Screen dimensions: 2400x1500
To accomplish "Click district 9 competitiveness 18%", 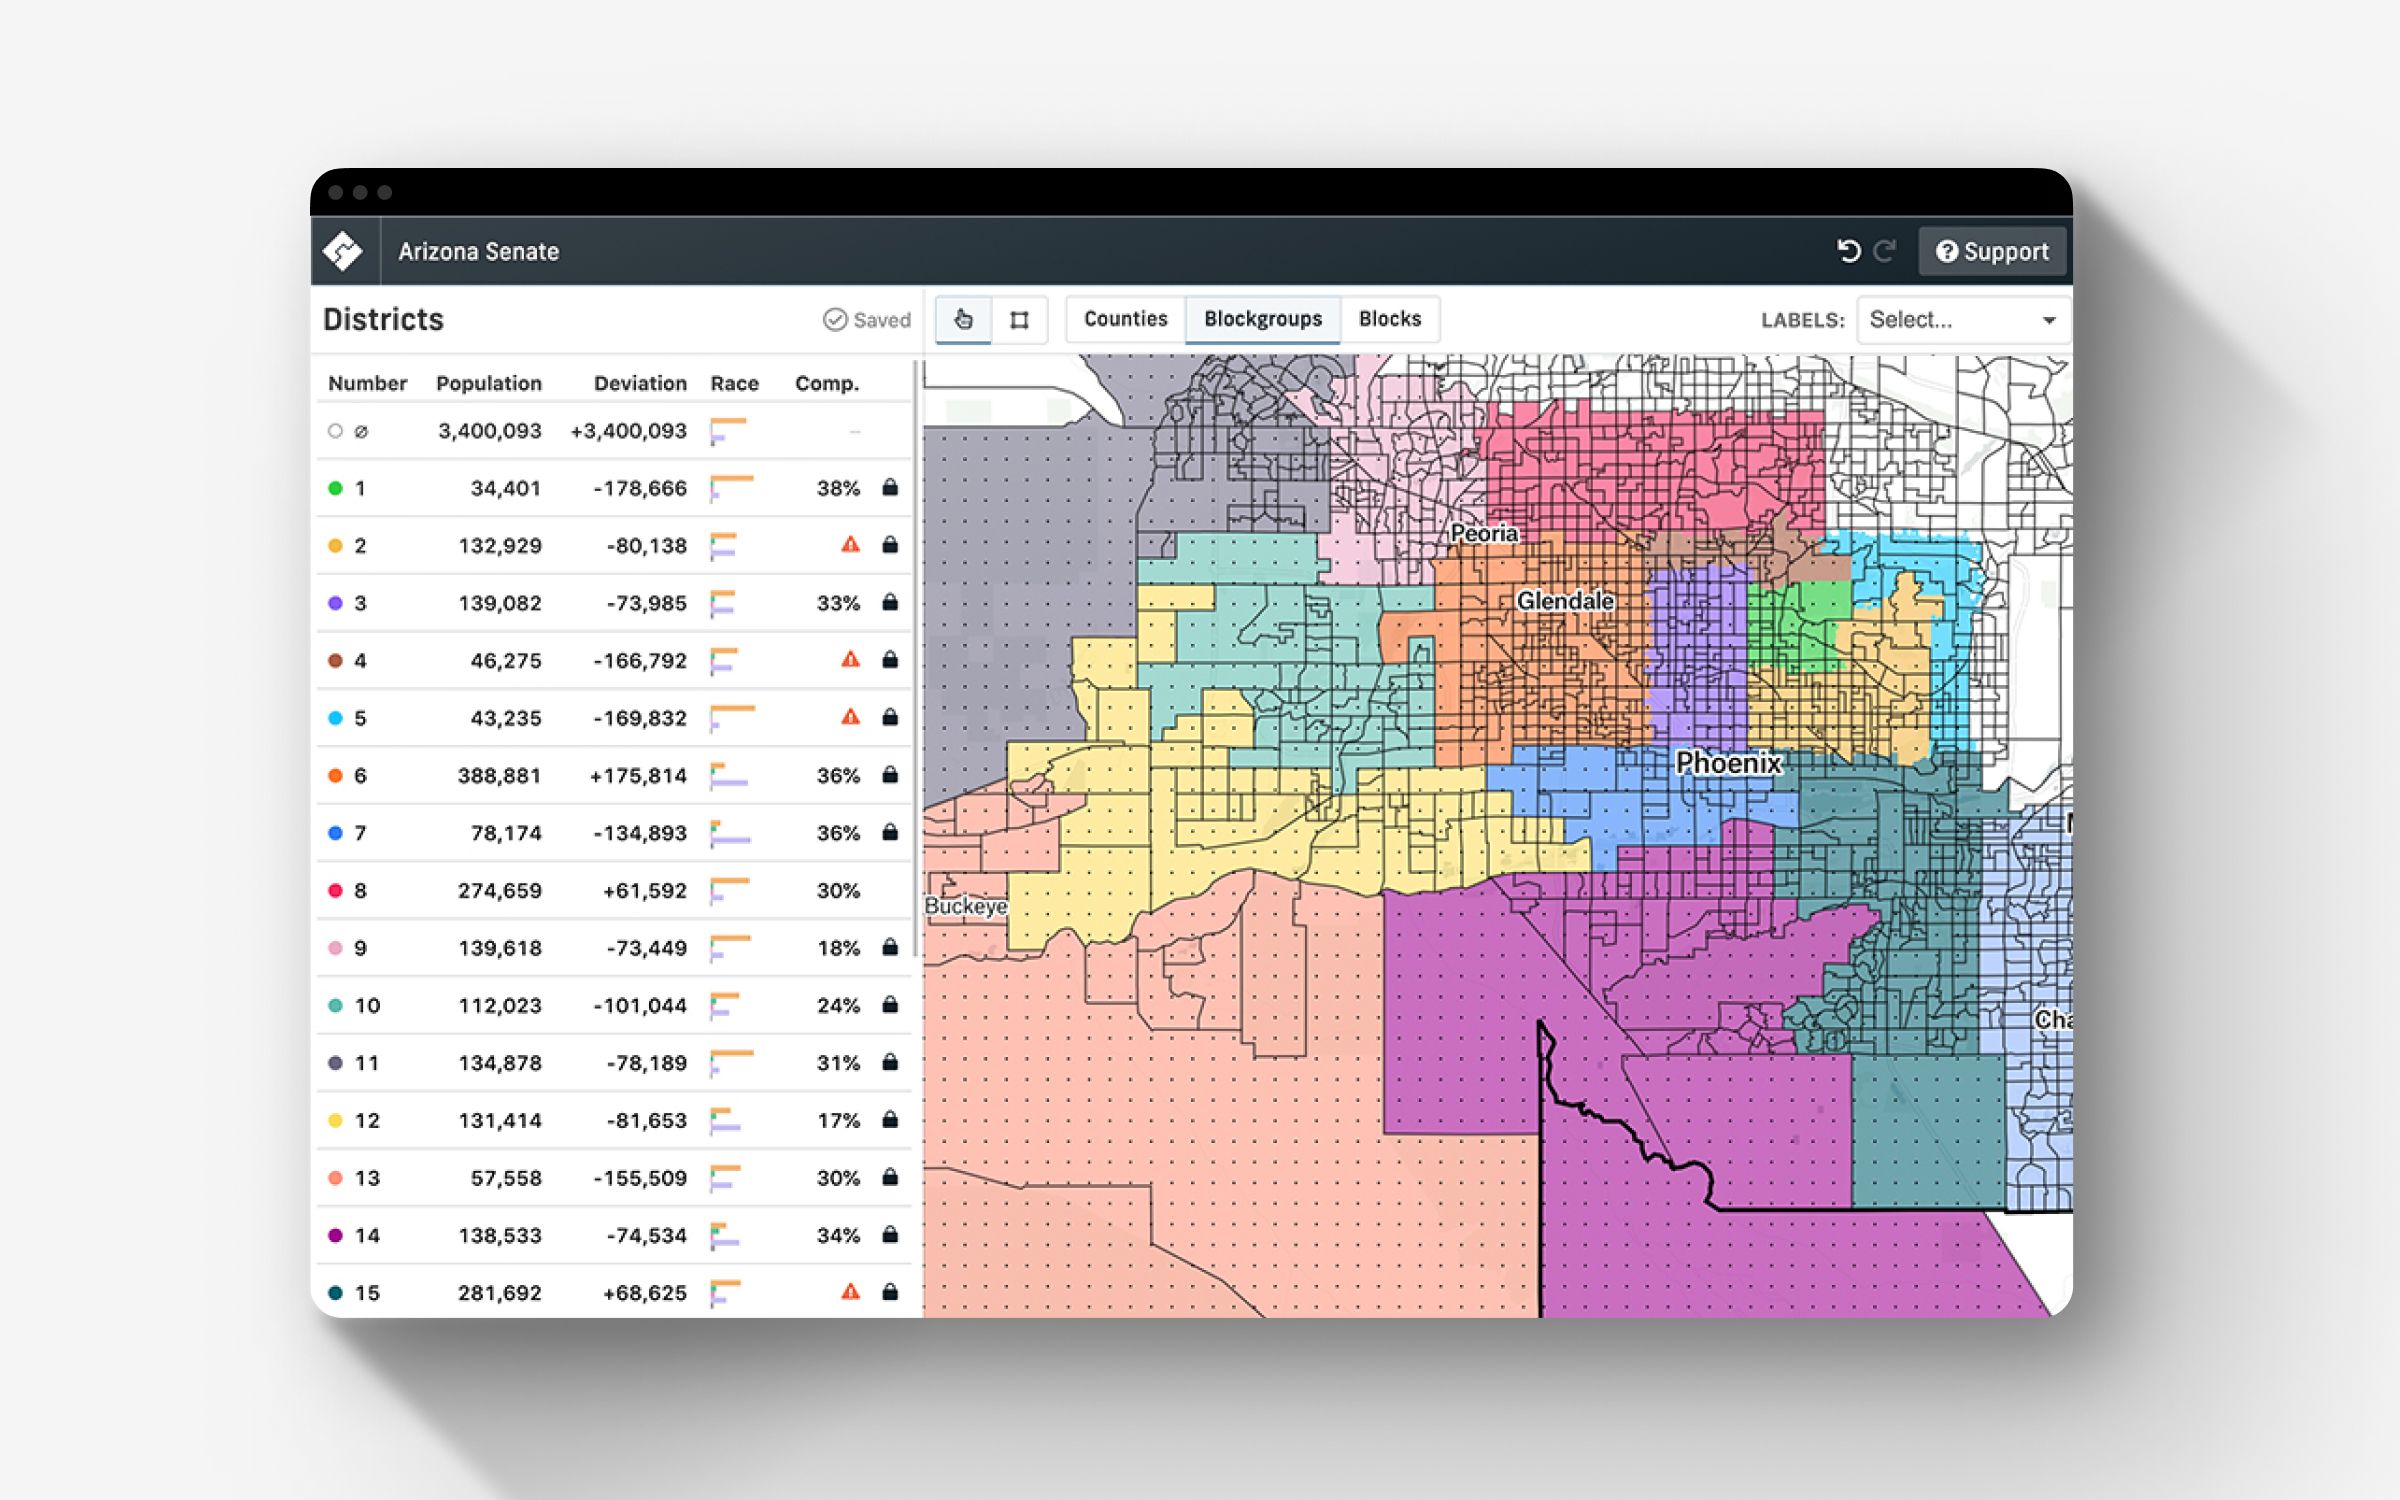I will (838, 948).
